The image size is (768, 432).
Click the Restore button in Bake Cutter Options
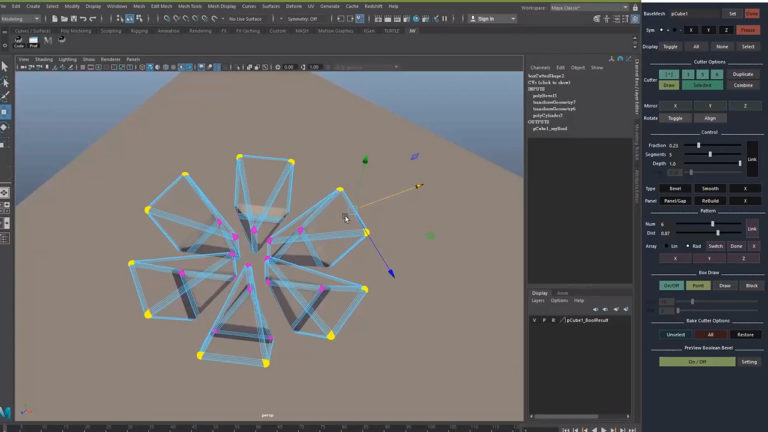745,334
